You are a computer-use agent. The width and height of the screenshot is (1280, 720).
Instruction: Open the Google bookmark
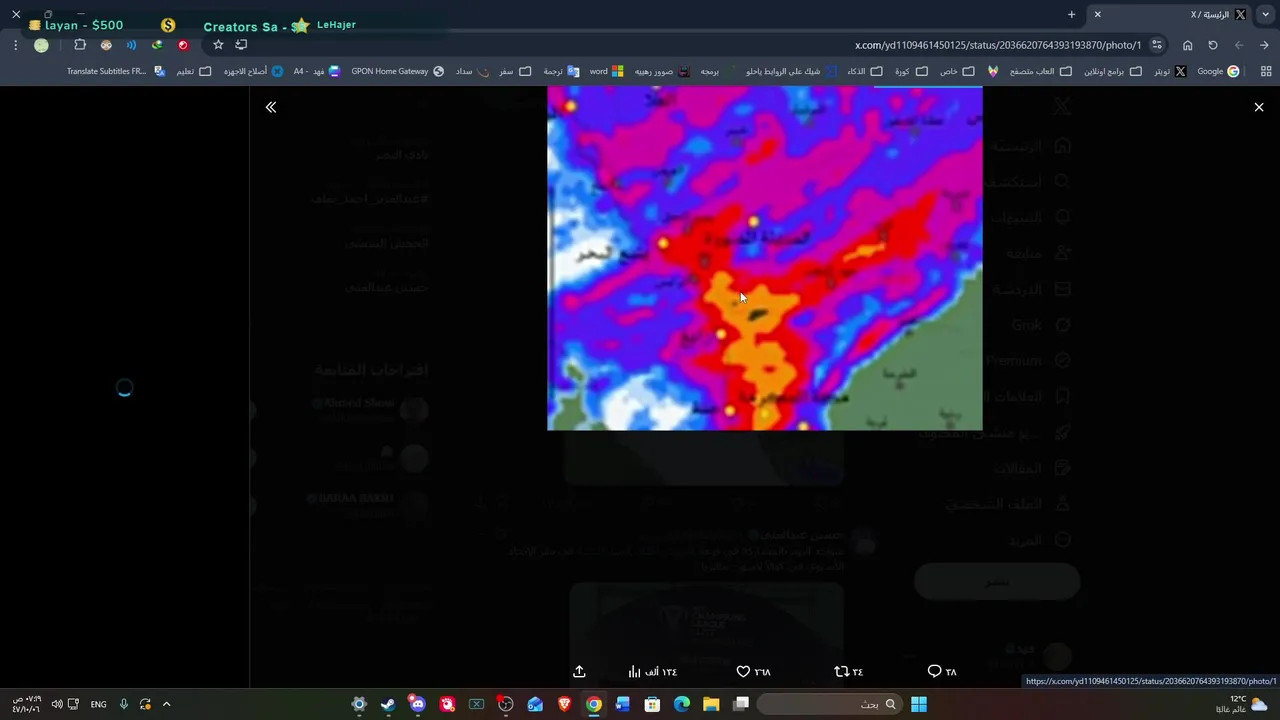[x=1218, y=72]
